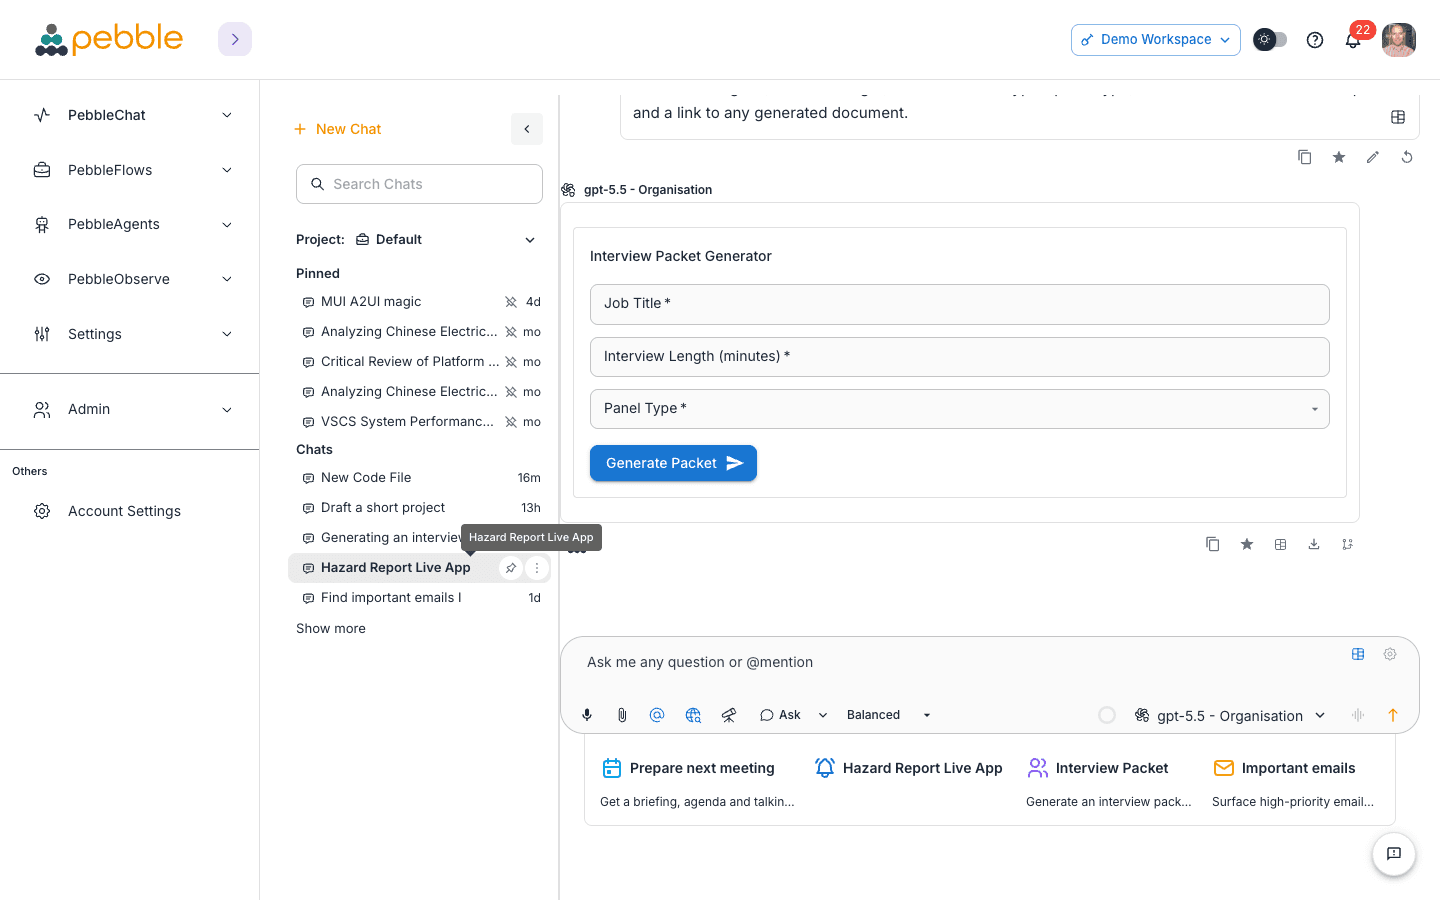Open more options for Hazard Report chat
This screenshot has width=1440, height=900.
(537, 568)
